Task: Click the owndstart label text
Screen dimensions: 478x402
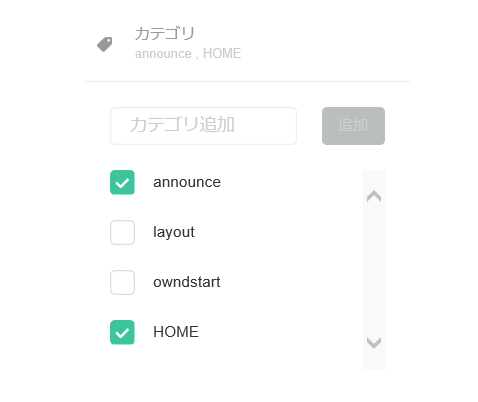Action: (187, 282)
